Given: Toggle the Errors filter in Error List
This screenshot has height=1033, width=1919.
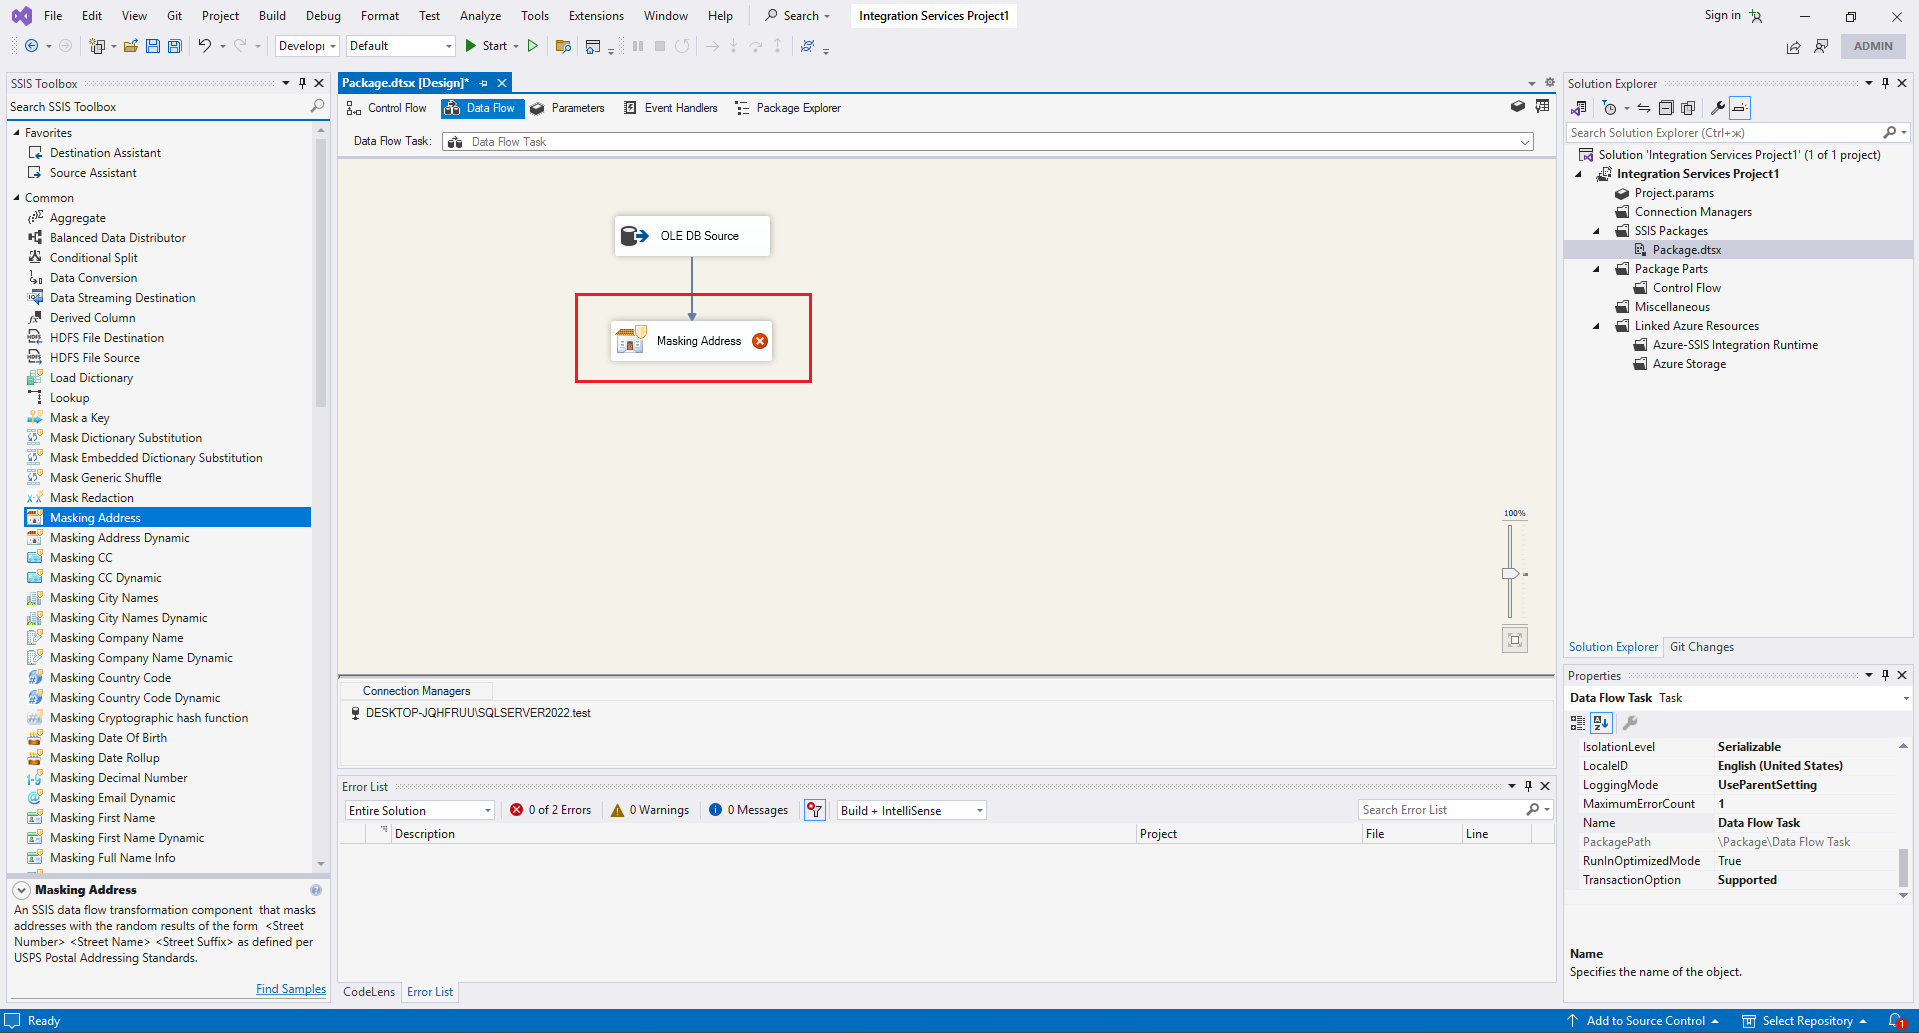Looking at the screenshot, I should click(550, 810).
